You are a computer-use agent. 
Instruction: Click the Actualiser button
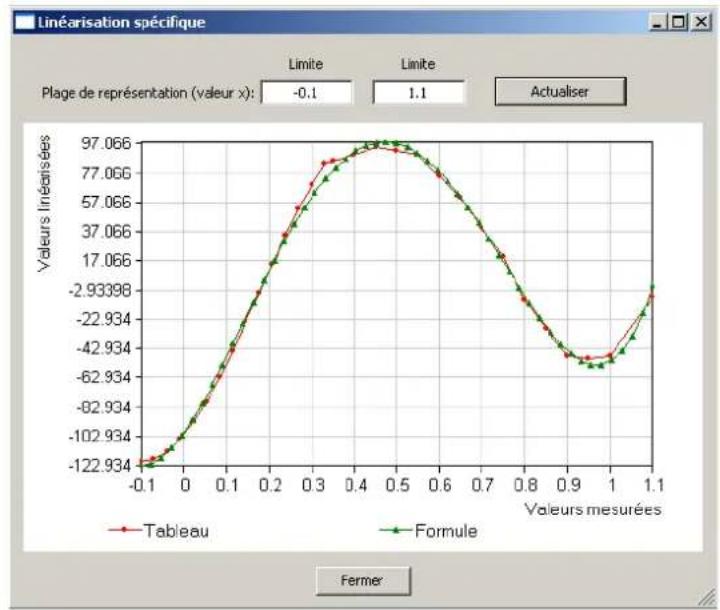[x=560, y=92]
